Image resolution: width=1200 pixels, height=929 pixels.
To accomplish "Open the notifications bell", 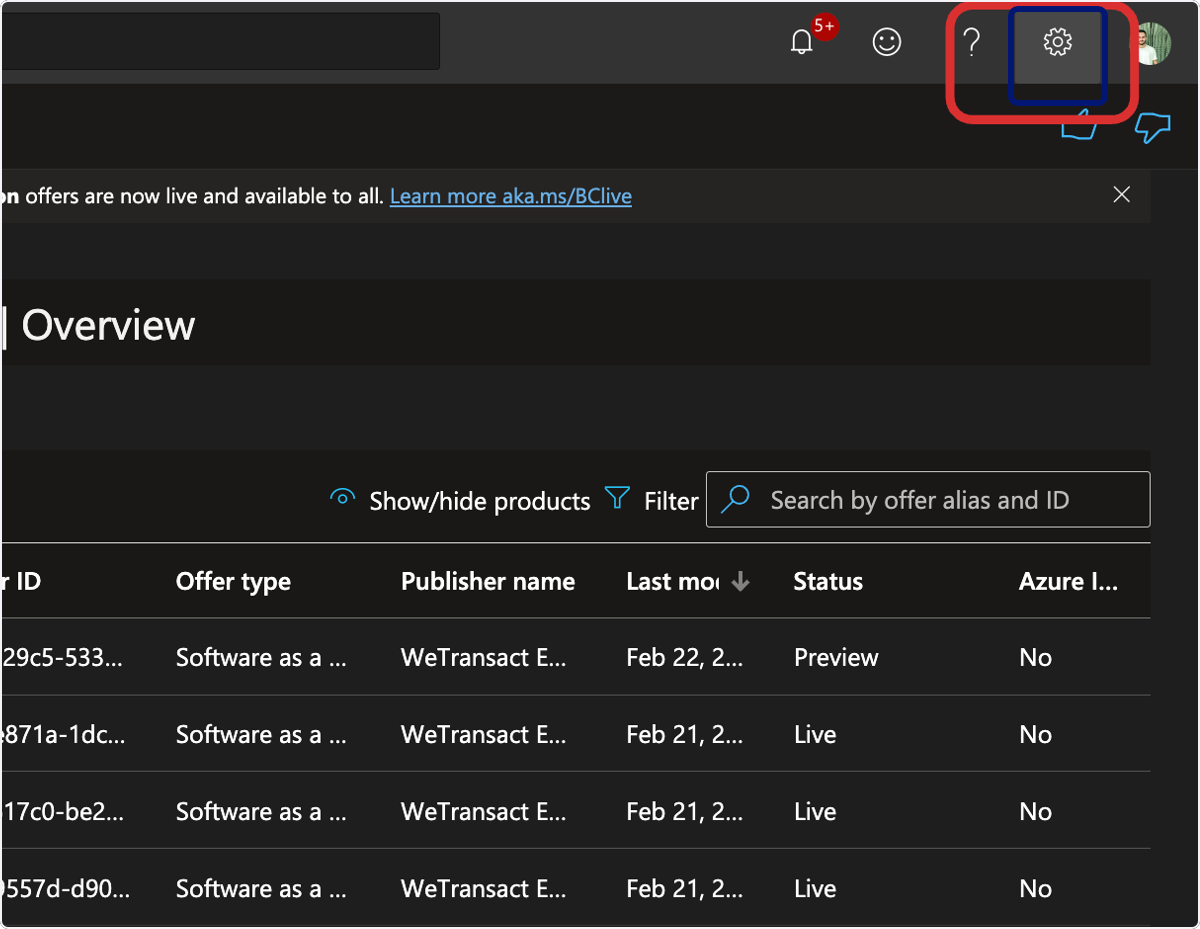I will pyautogui.click(x=802, y=42).
